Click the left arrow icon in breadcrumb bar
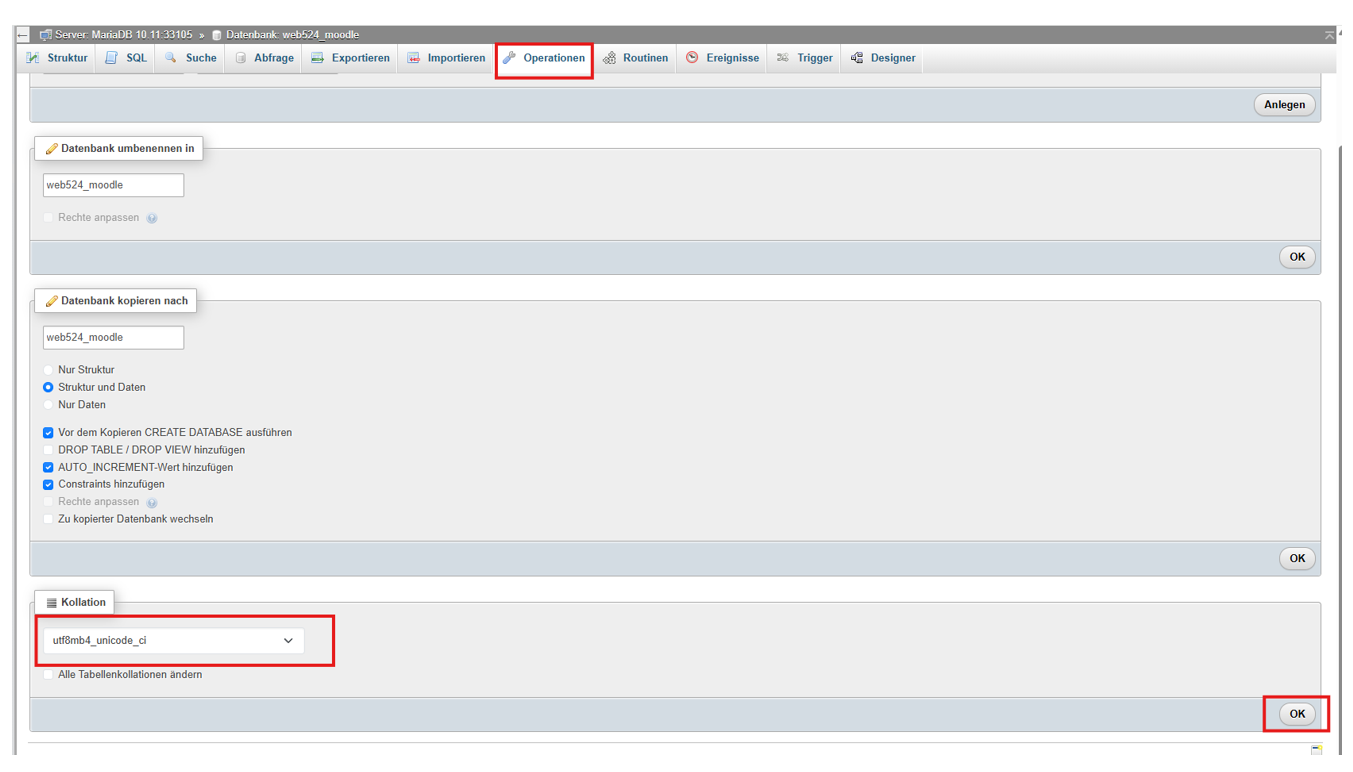 pyautogui.click(x=23, y=35)
